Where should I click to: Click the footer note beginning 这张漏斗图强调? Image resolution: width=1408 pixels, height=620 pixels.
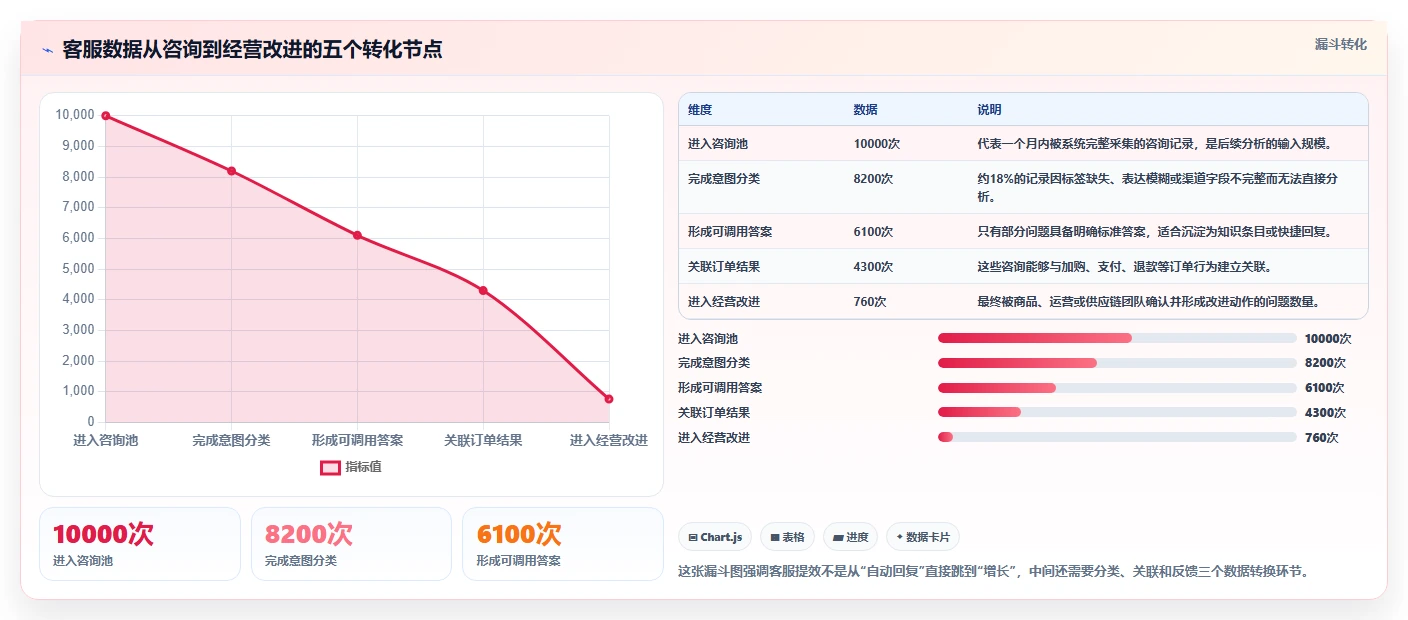994,572
